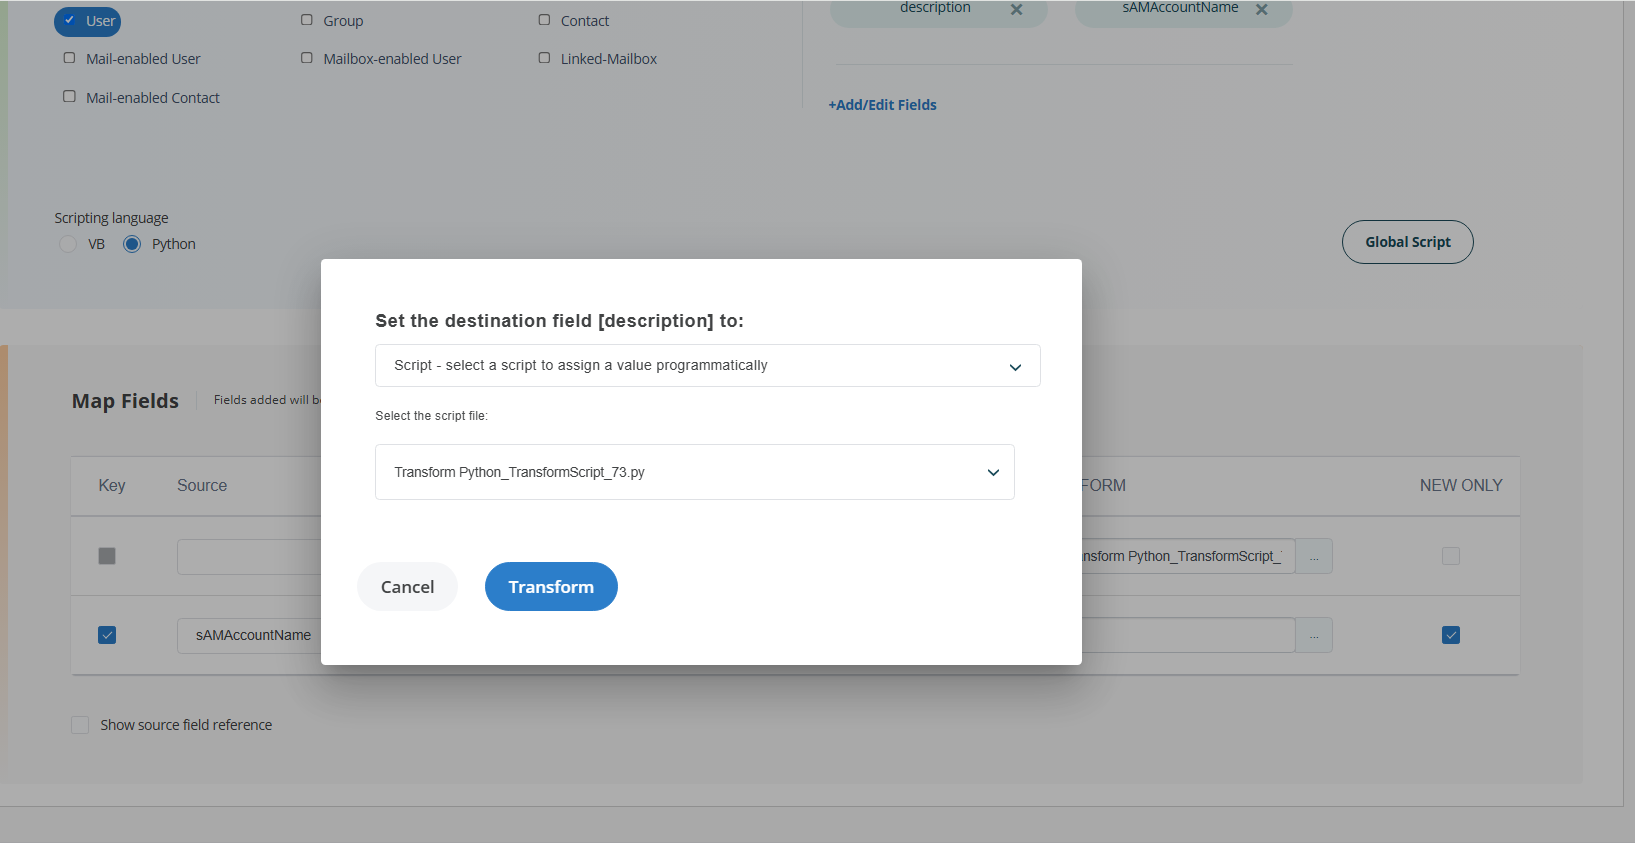This screenshot has height=843, width=1635.
Task: Uncheck New Only for sAMAccountName row
Action: tap(1450, 635)
